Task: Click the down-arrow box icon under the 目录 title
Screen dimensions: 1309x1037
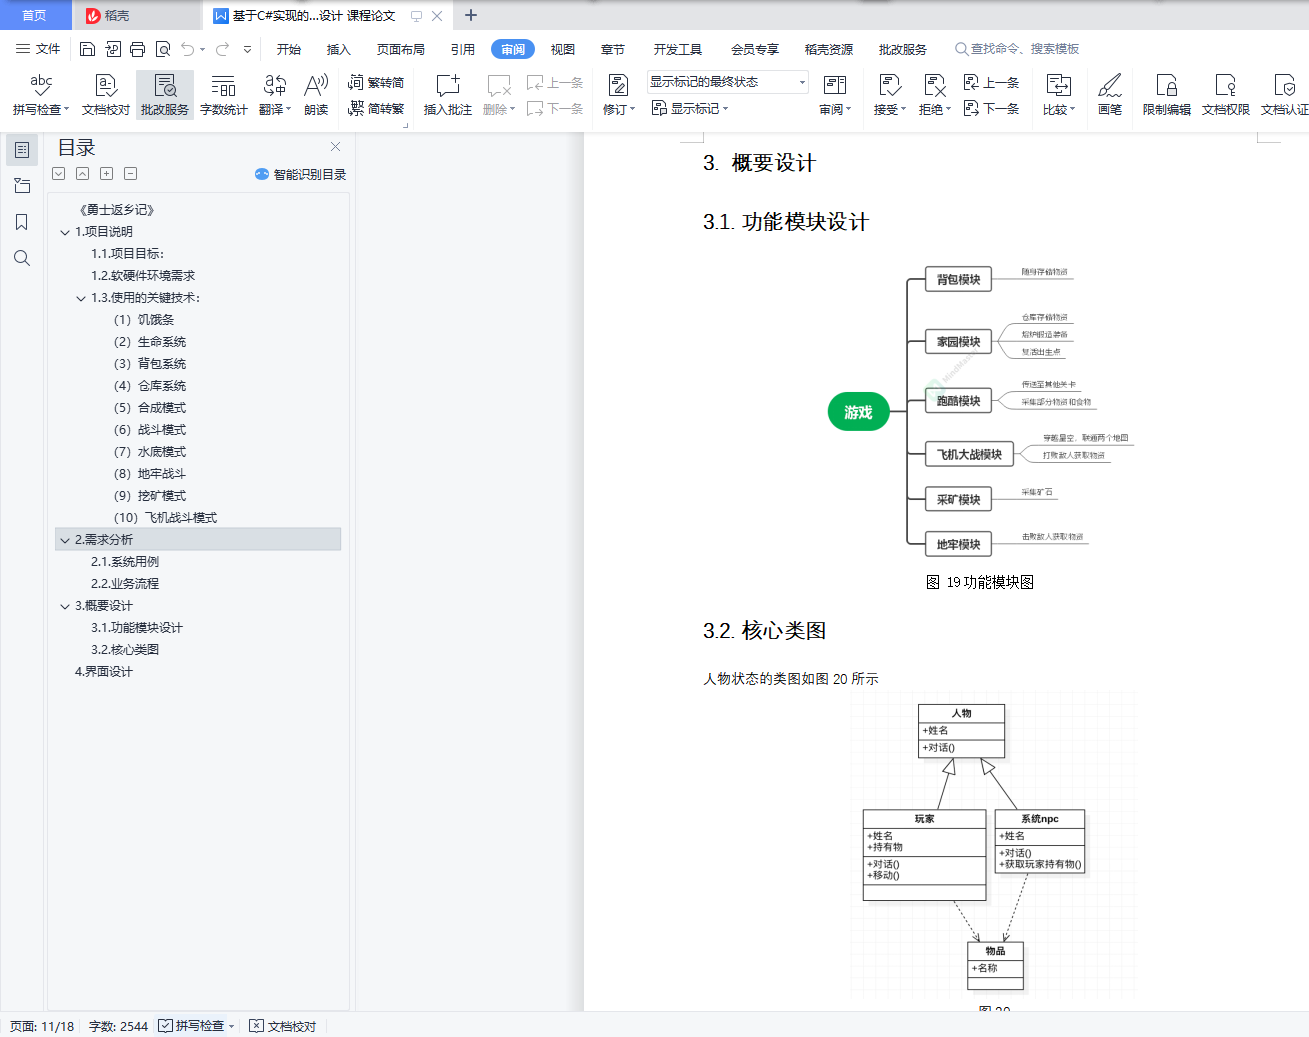Action: tap(59, 174)
